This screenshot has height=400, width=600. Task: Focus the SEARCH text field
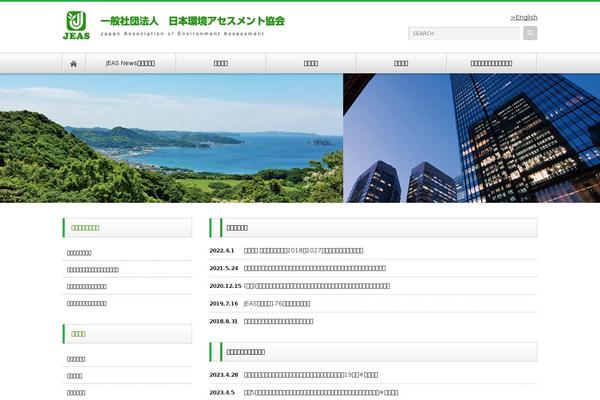[464, 33]
